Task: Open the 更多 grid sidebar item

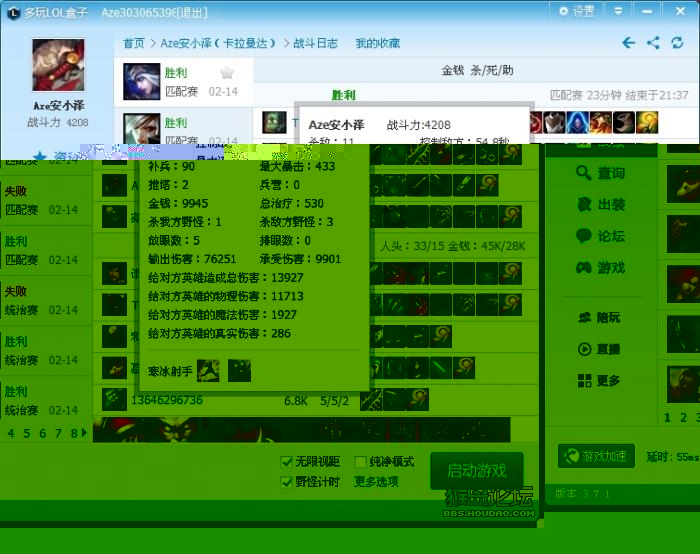Action: click(599, 380)
